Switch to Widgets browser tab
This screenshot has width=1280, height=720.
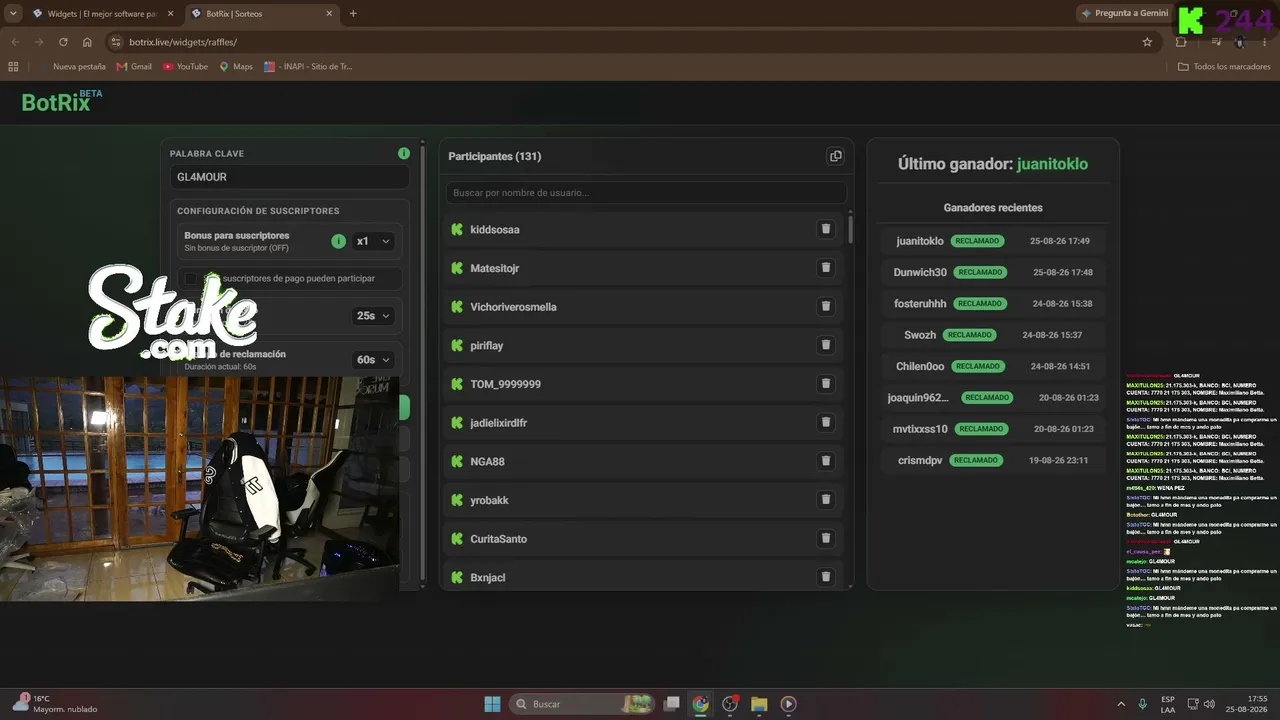click(x=95, y=14)
